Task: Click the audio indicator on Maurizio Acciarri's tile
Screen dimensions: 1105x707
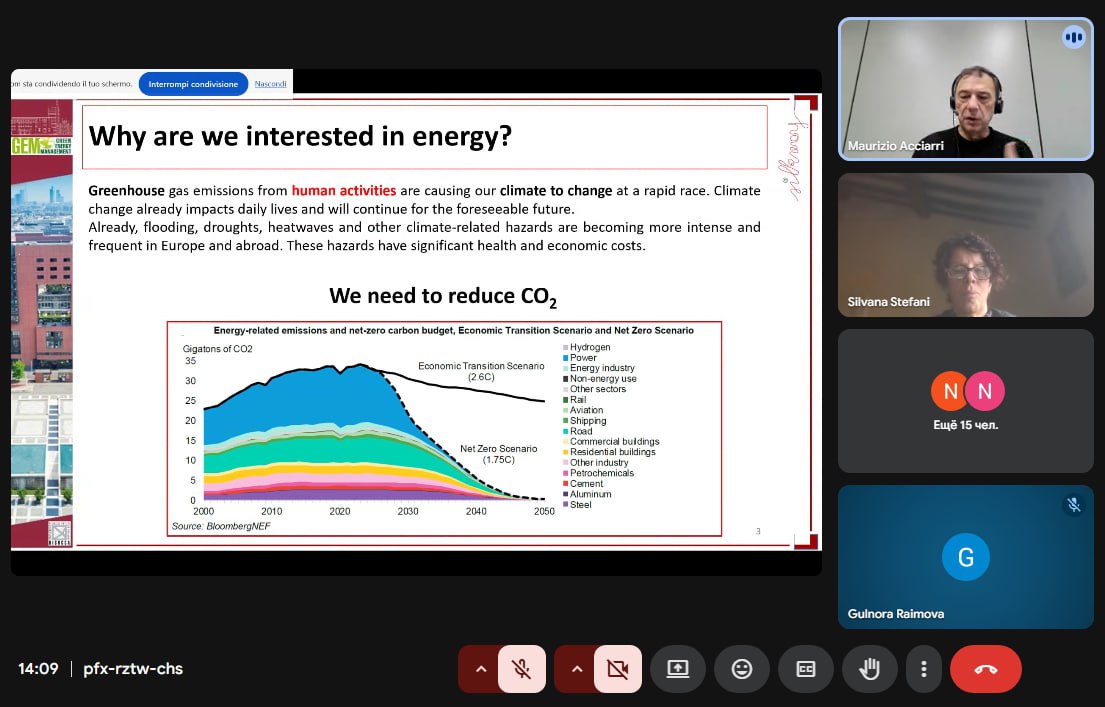Action: (1073, 37)
